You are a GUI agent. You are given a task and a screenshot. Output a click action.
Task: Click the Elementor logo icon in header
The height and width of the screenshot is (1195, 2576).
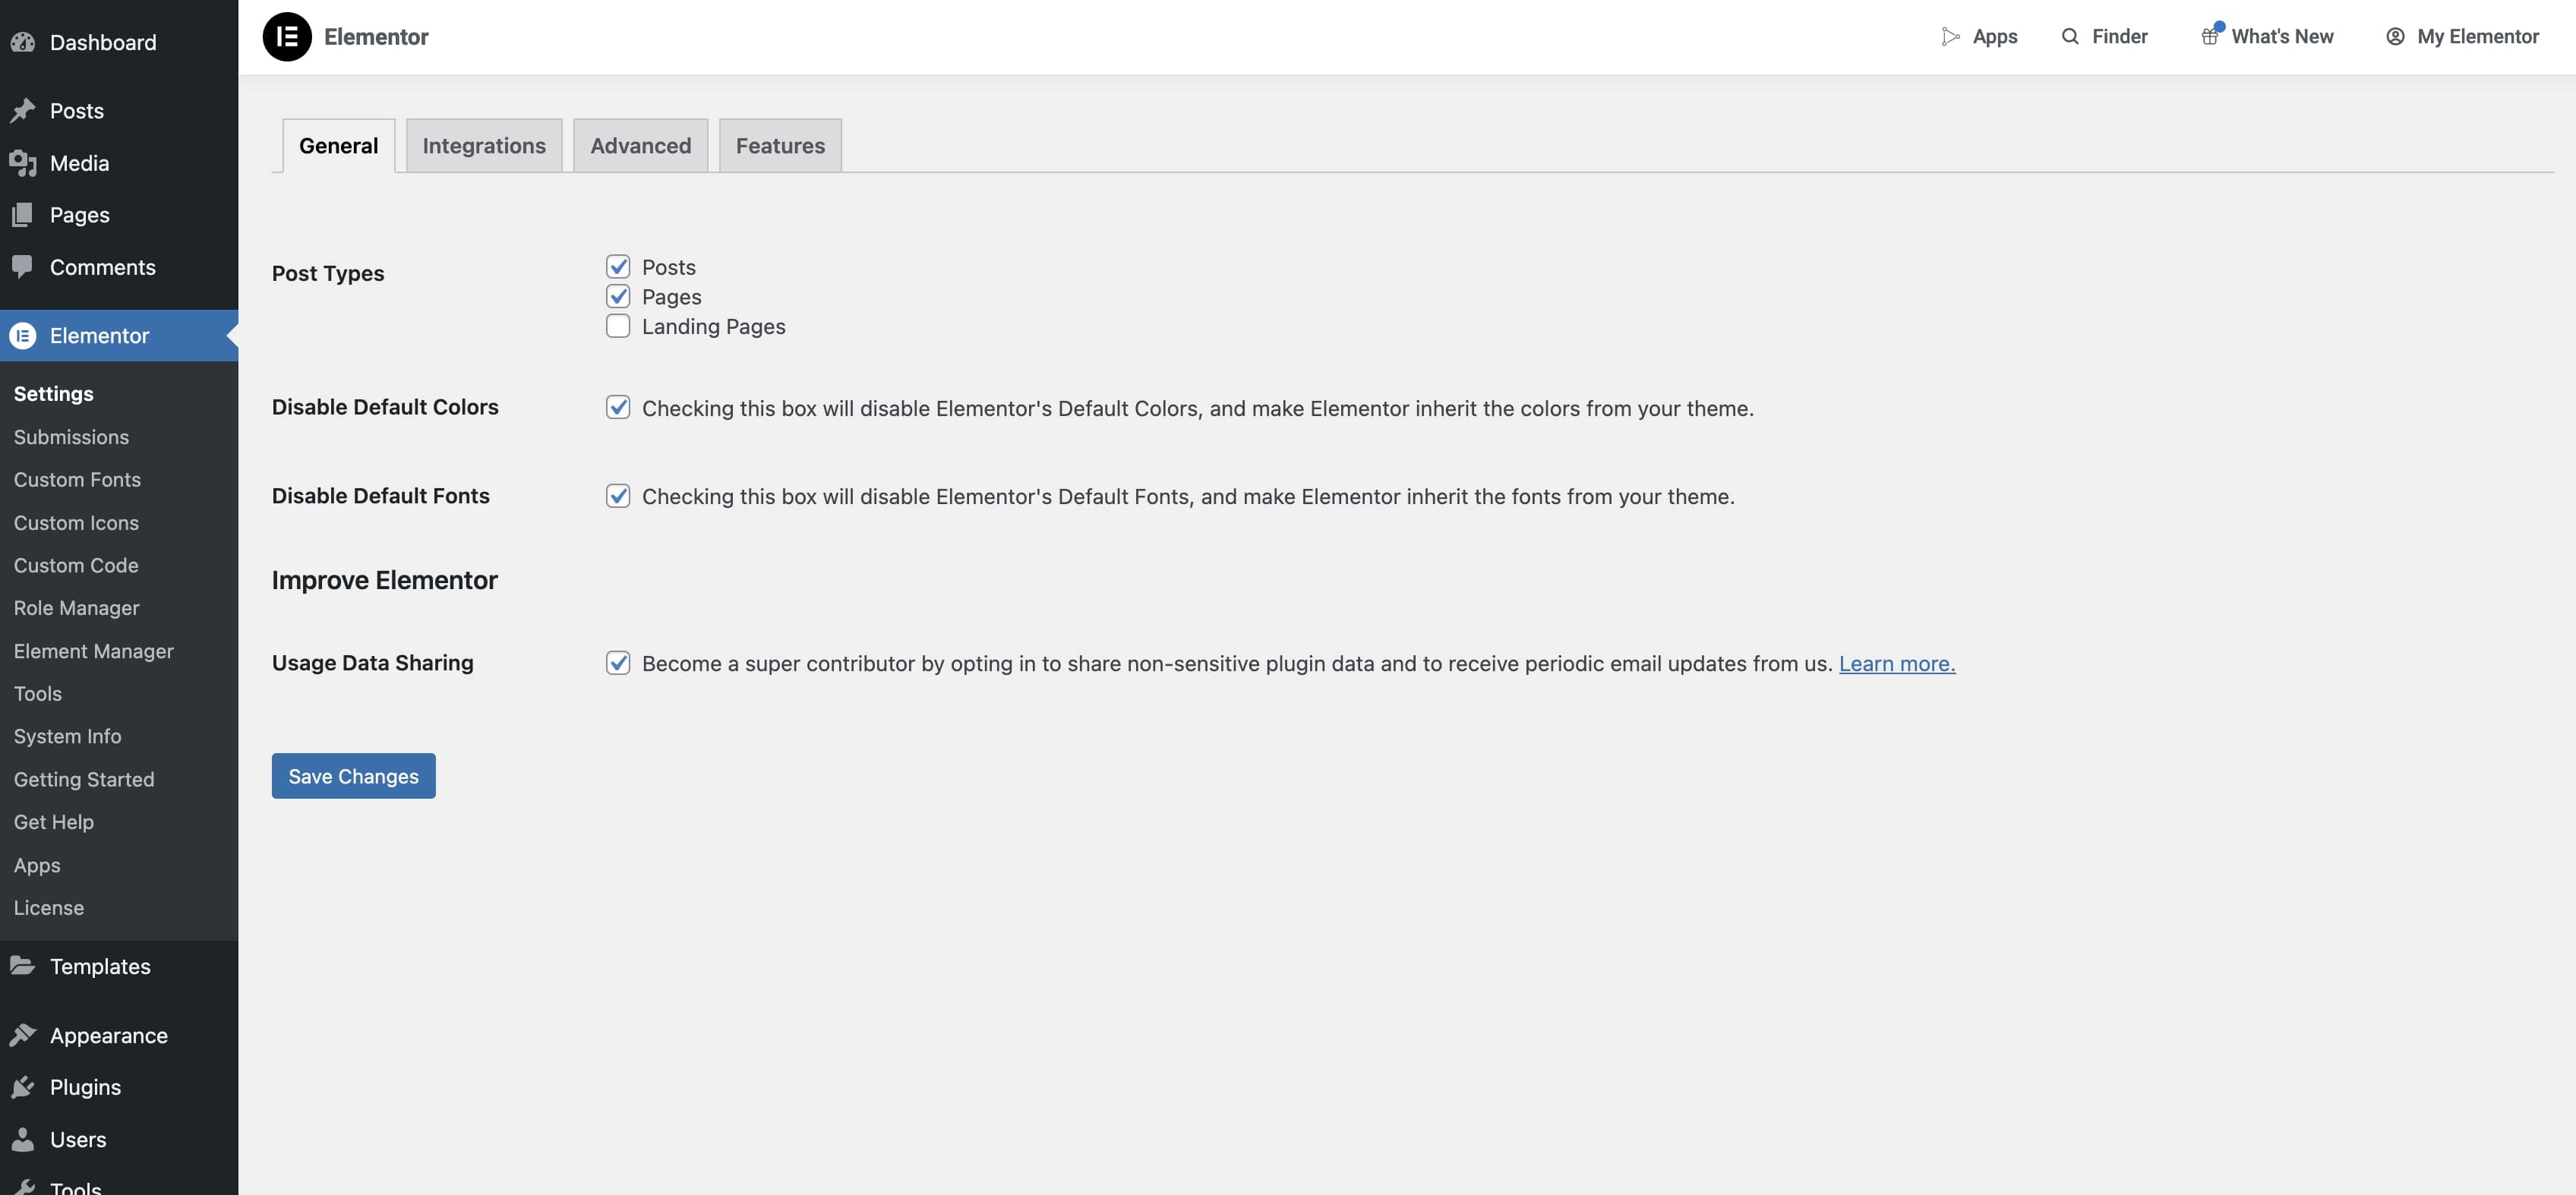pyautogui.click(x=287, y=37)
